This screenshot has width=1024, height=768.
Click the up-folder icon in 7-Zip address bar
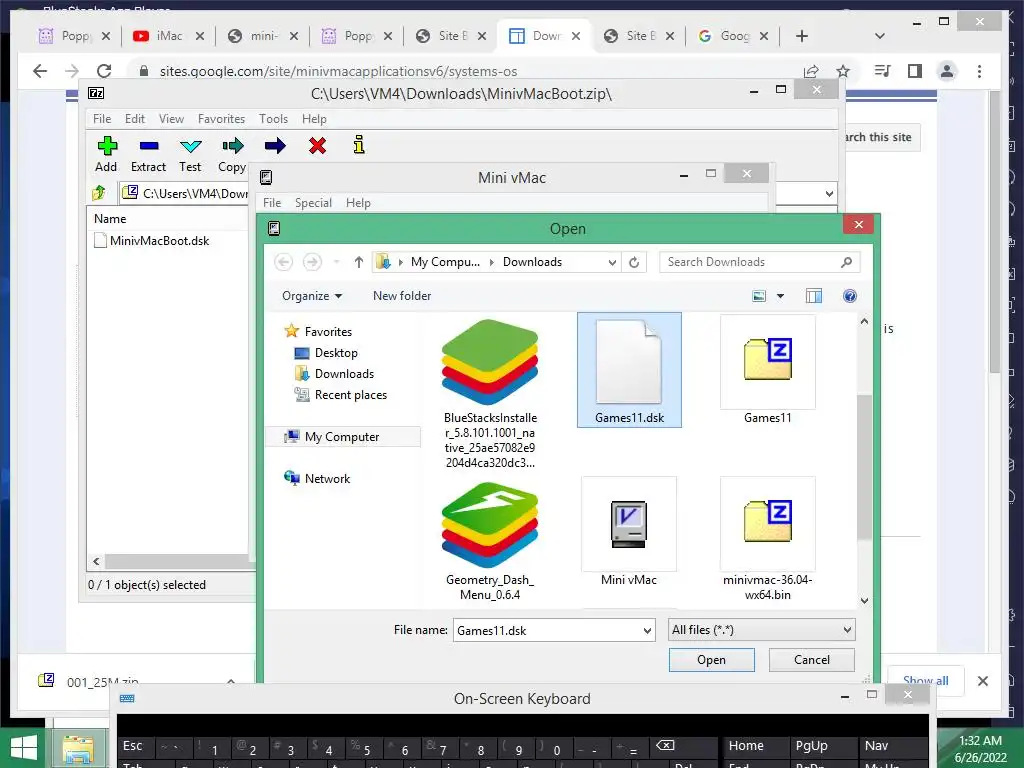[x=99, y=193]
